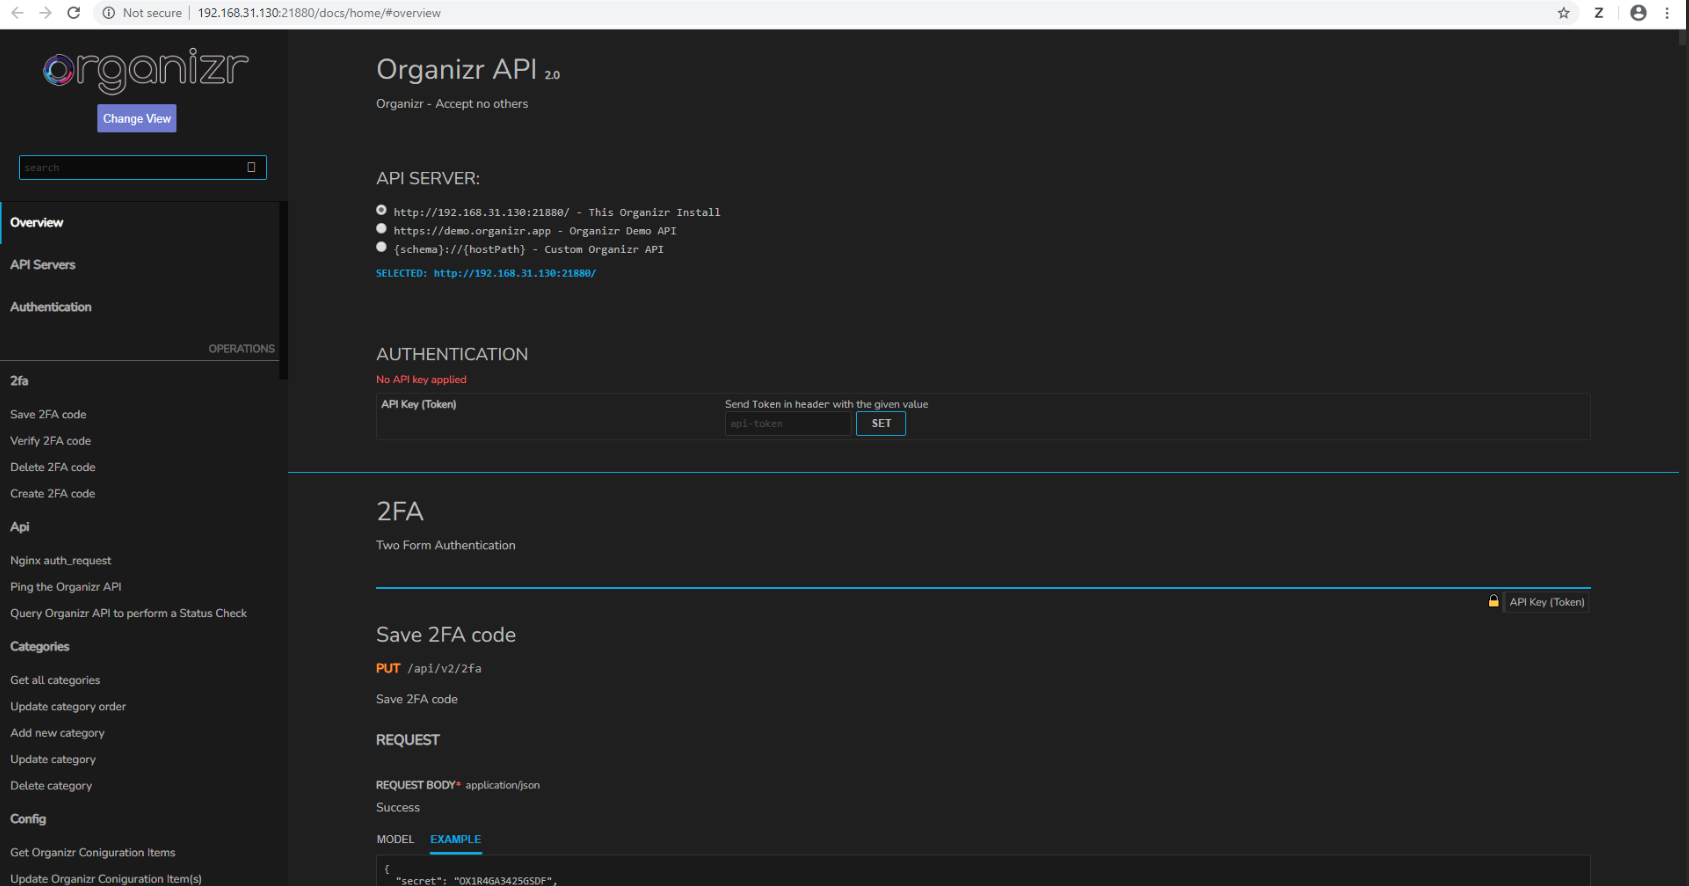Click the Not secure site info icon
Screen dimensions: 1689x886
pyautogui.click(x=109, y=13)
